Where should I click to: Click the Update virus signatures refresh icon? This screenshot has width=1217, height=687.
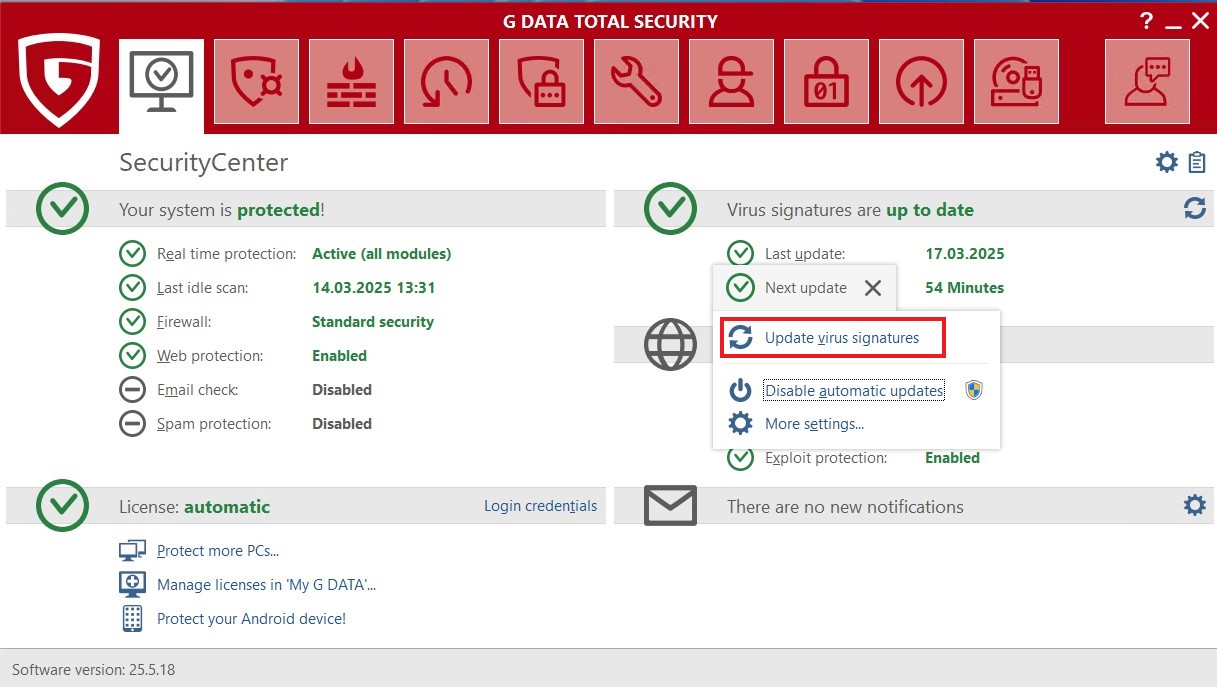tap(740, 338)
